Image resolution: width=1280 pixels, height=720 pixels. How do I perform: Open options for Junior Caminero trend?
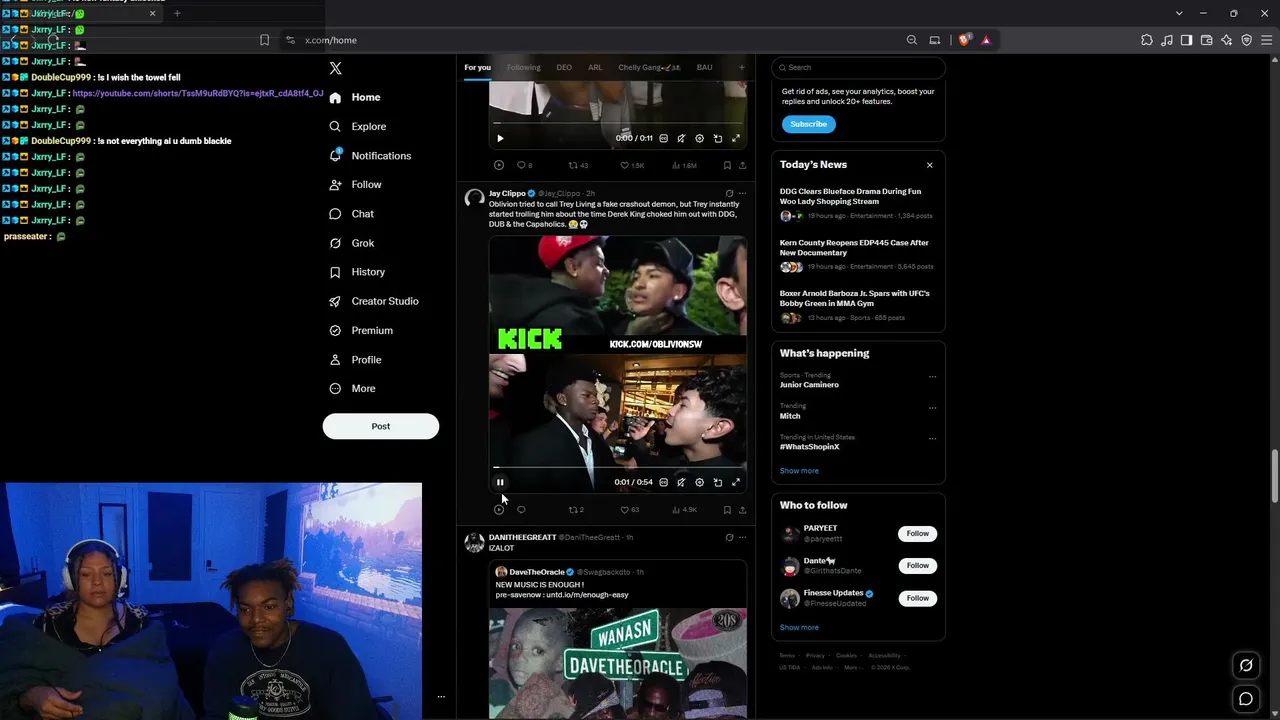point(932,377)
